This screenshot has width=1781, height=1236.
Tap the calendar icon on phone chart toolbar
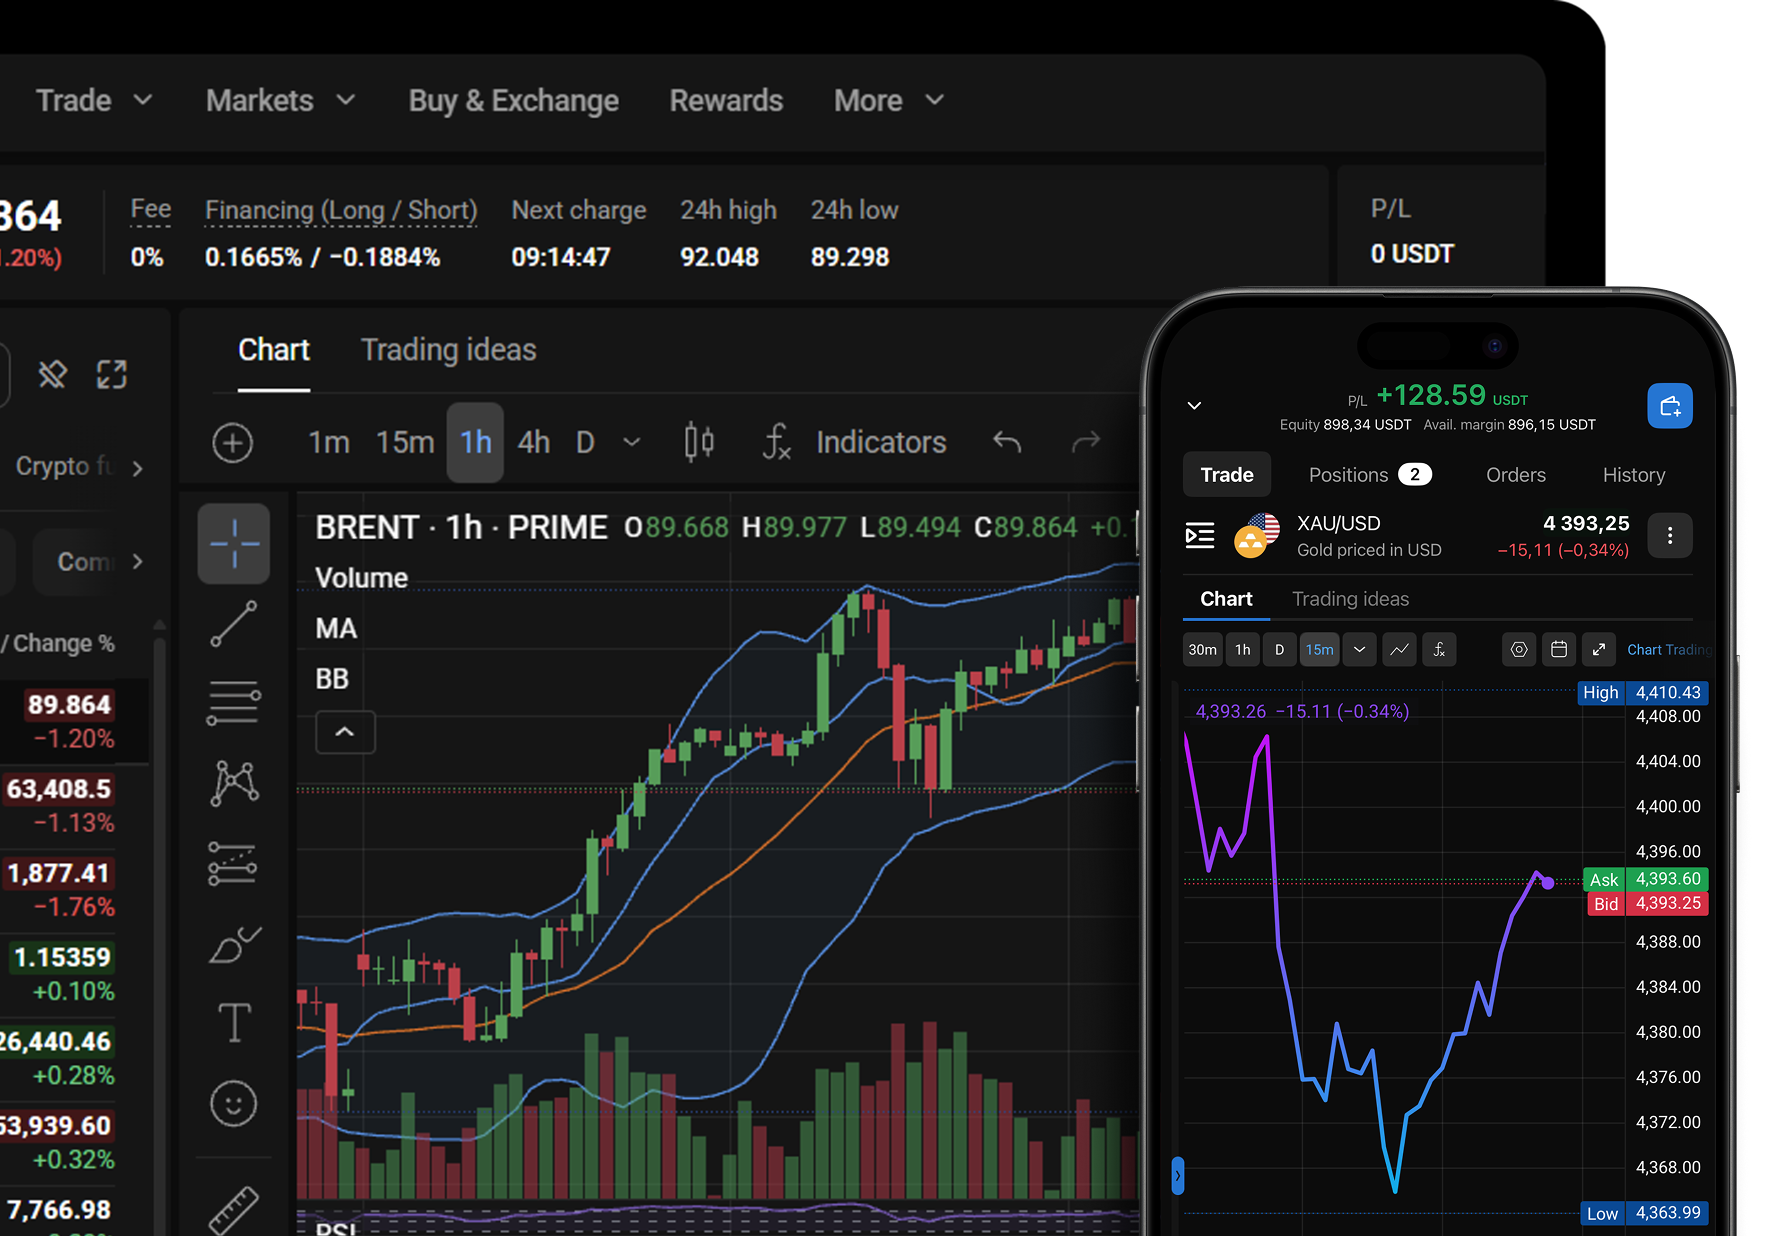coord(1559,650)
